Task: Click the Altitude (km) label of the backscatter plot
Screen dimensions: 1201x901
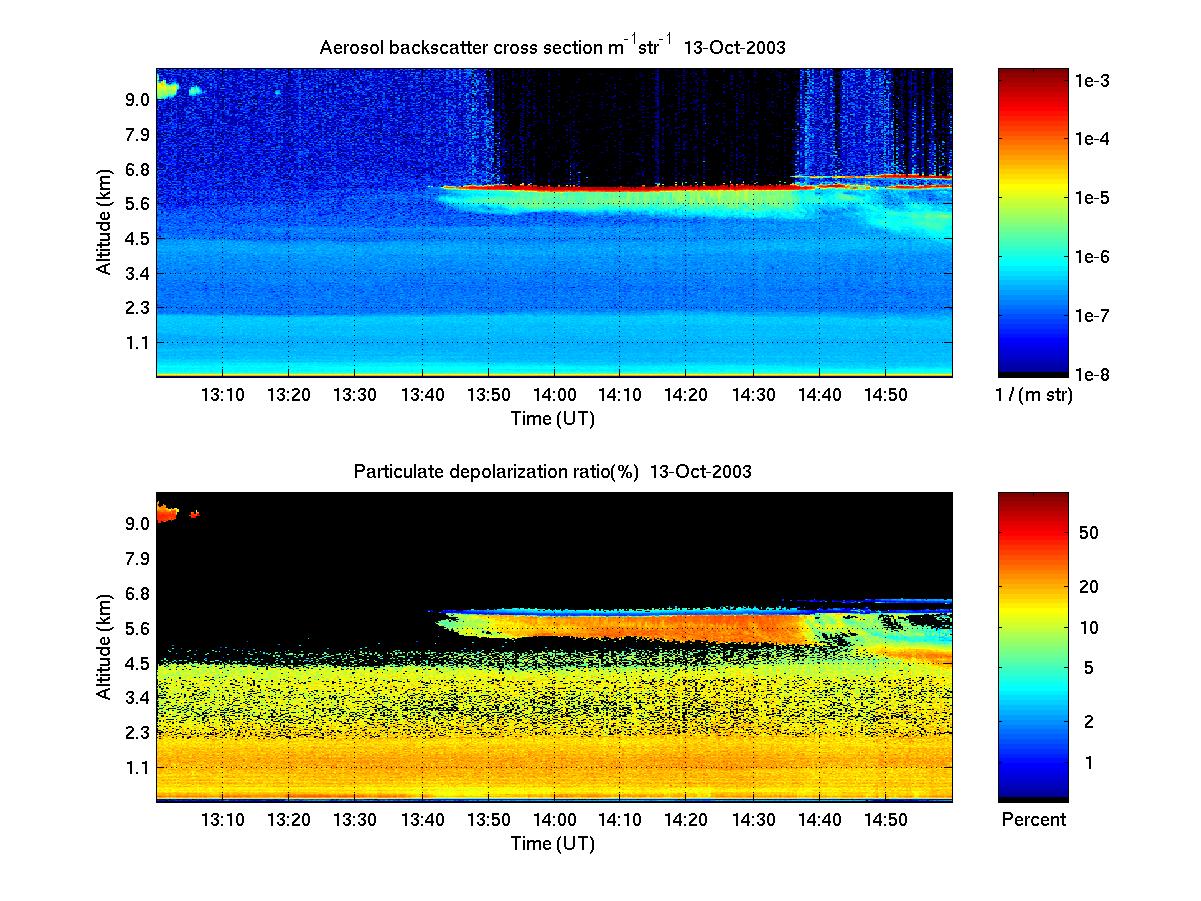Action: (103, 222)
